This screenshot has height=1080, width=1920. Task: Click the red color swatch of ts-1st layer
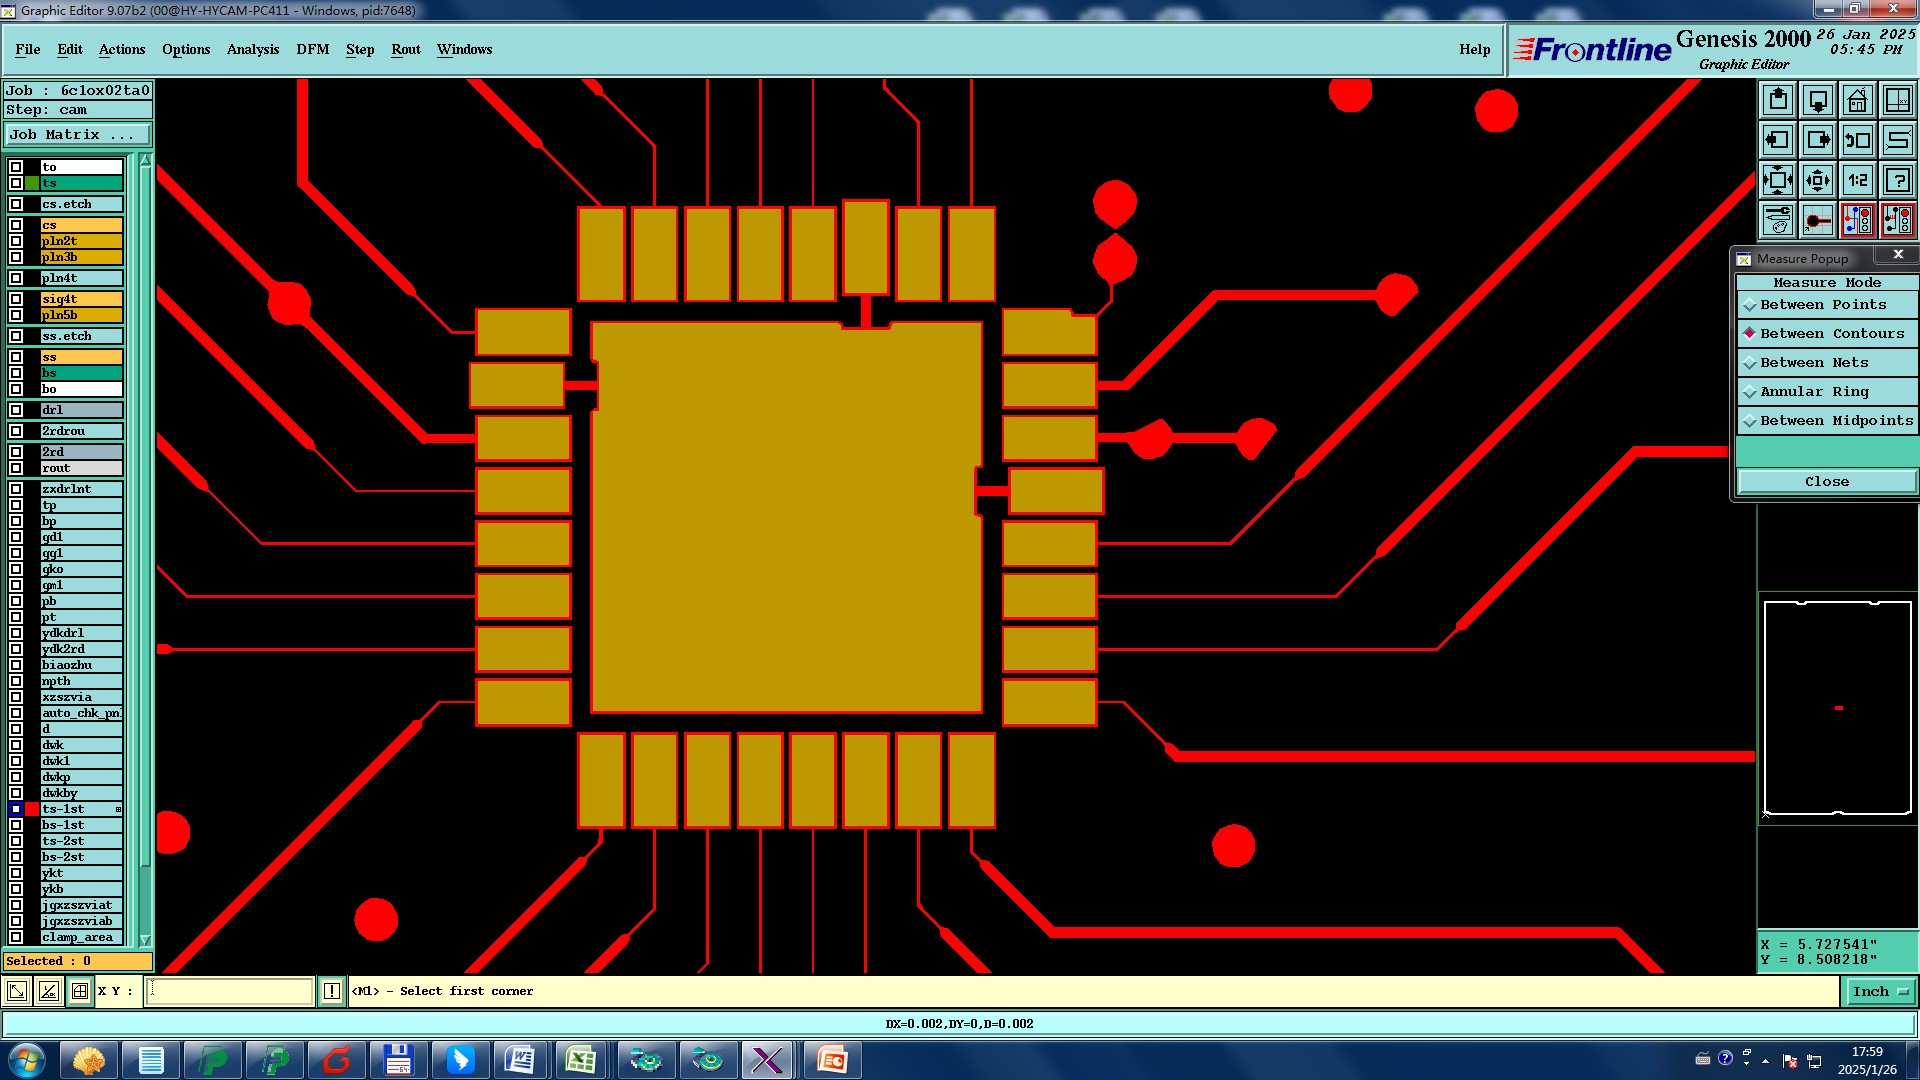32,809
